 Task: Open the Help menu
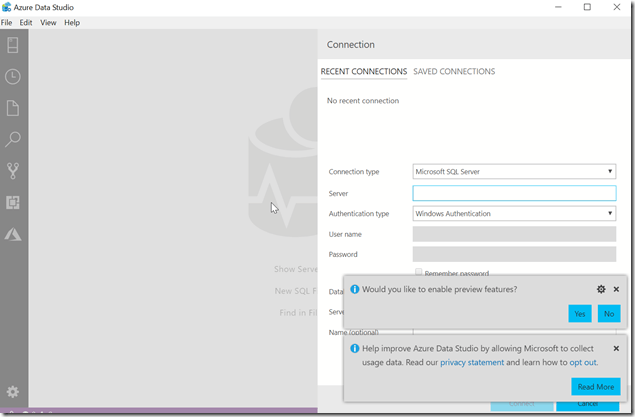click(x=72, y=23)
